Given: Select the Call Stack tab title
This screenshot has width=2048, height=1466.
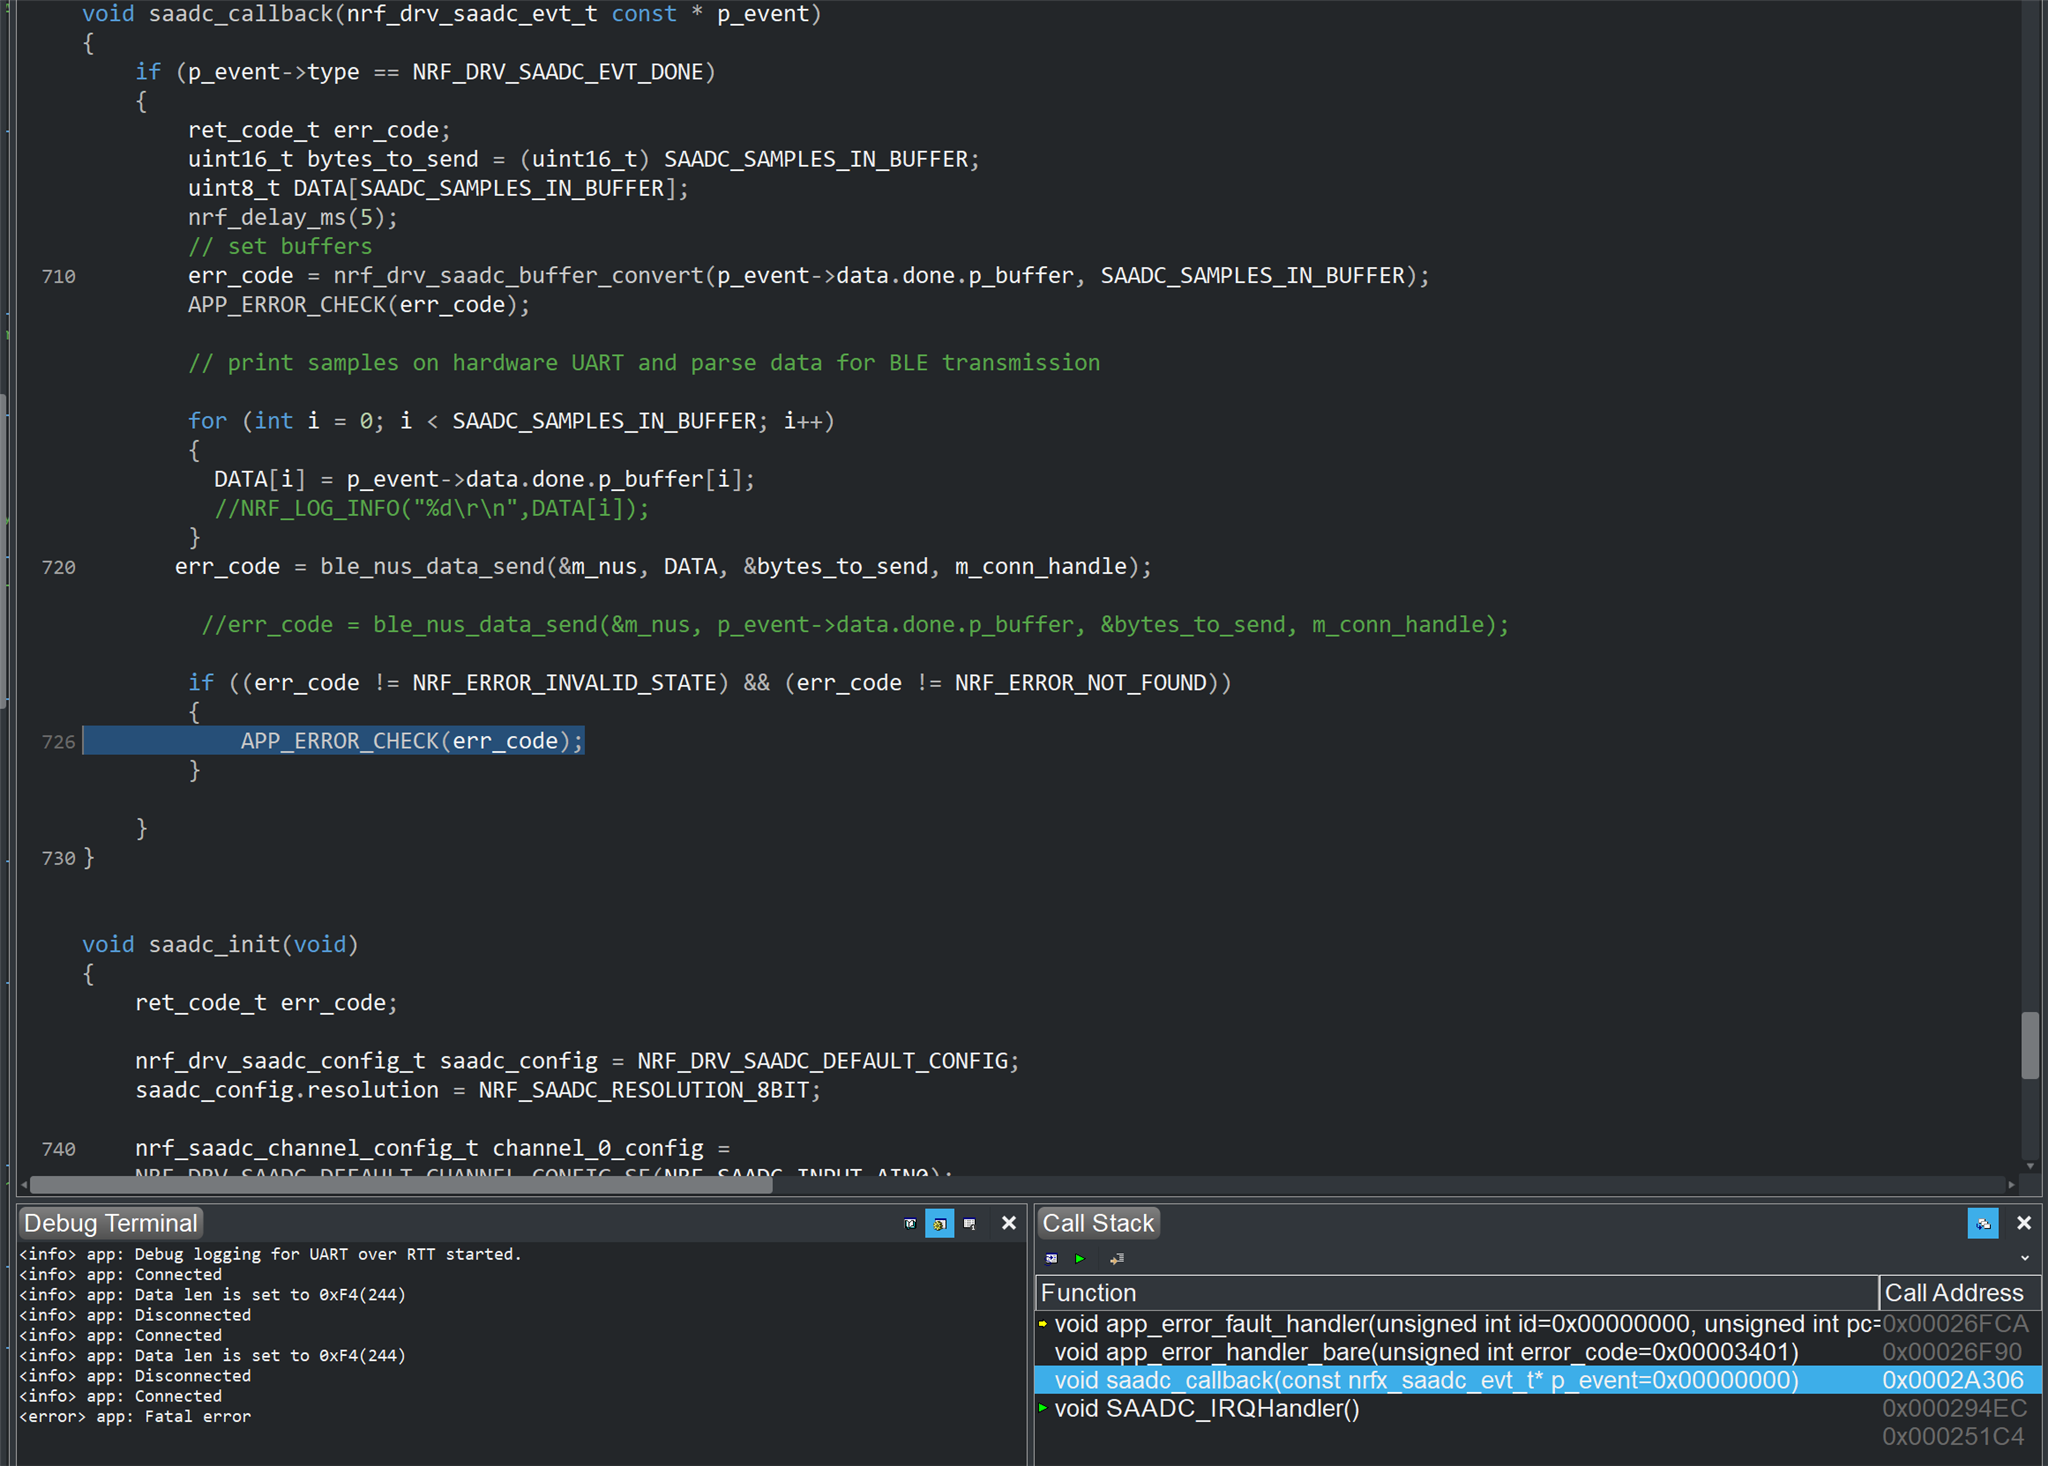Looking at the screenshot, I should coord(1098,1223).
